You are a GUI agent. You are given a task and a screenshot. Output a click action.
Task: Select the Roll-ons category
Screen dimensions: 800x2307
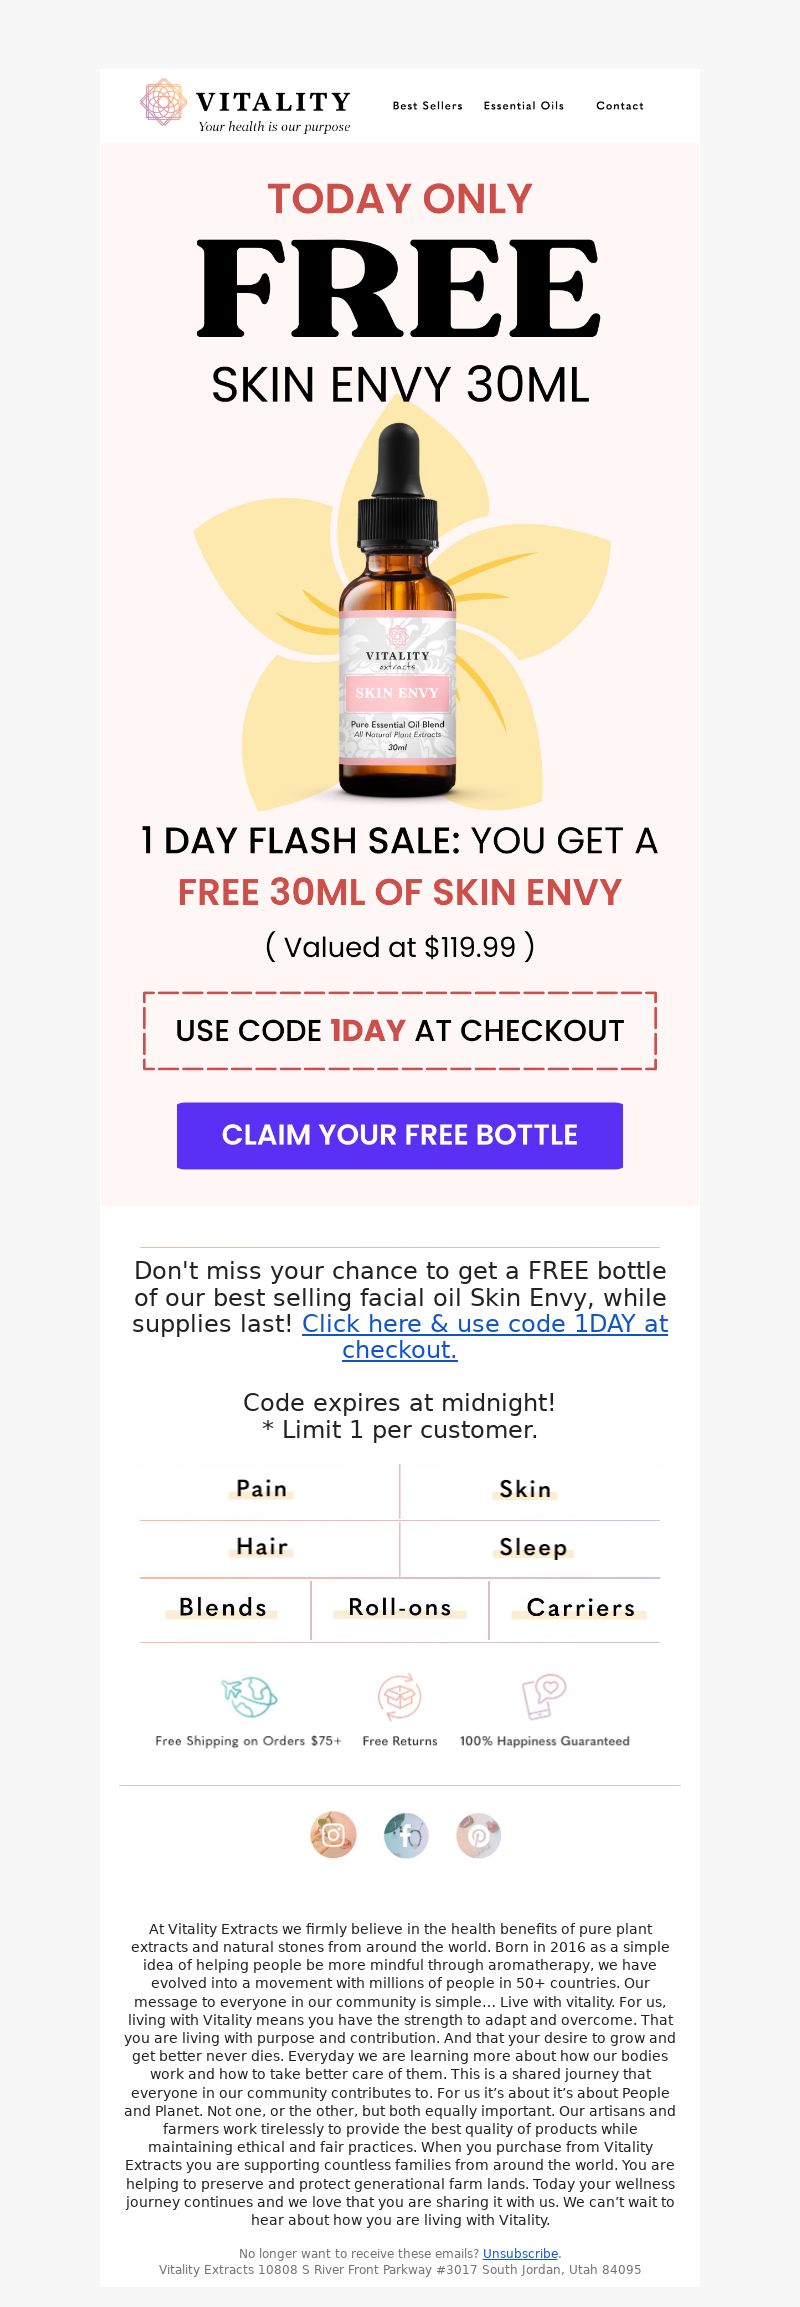click(x=400, y=1607)
